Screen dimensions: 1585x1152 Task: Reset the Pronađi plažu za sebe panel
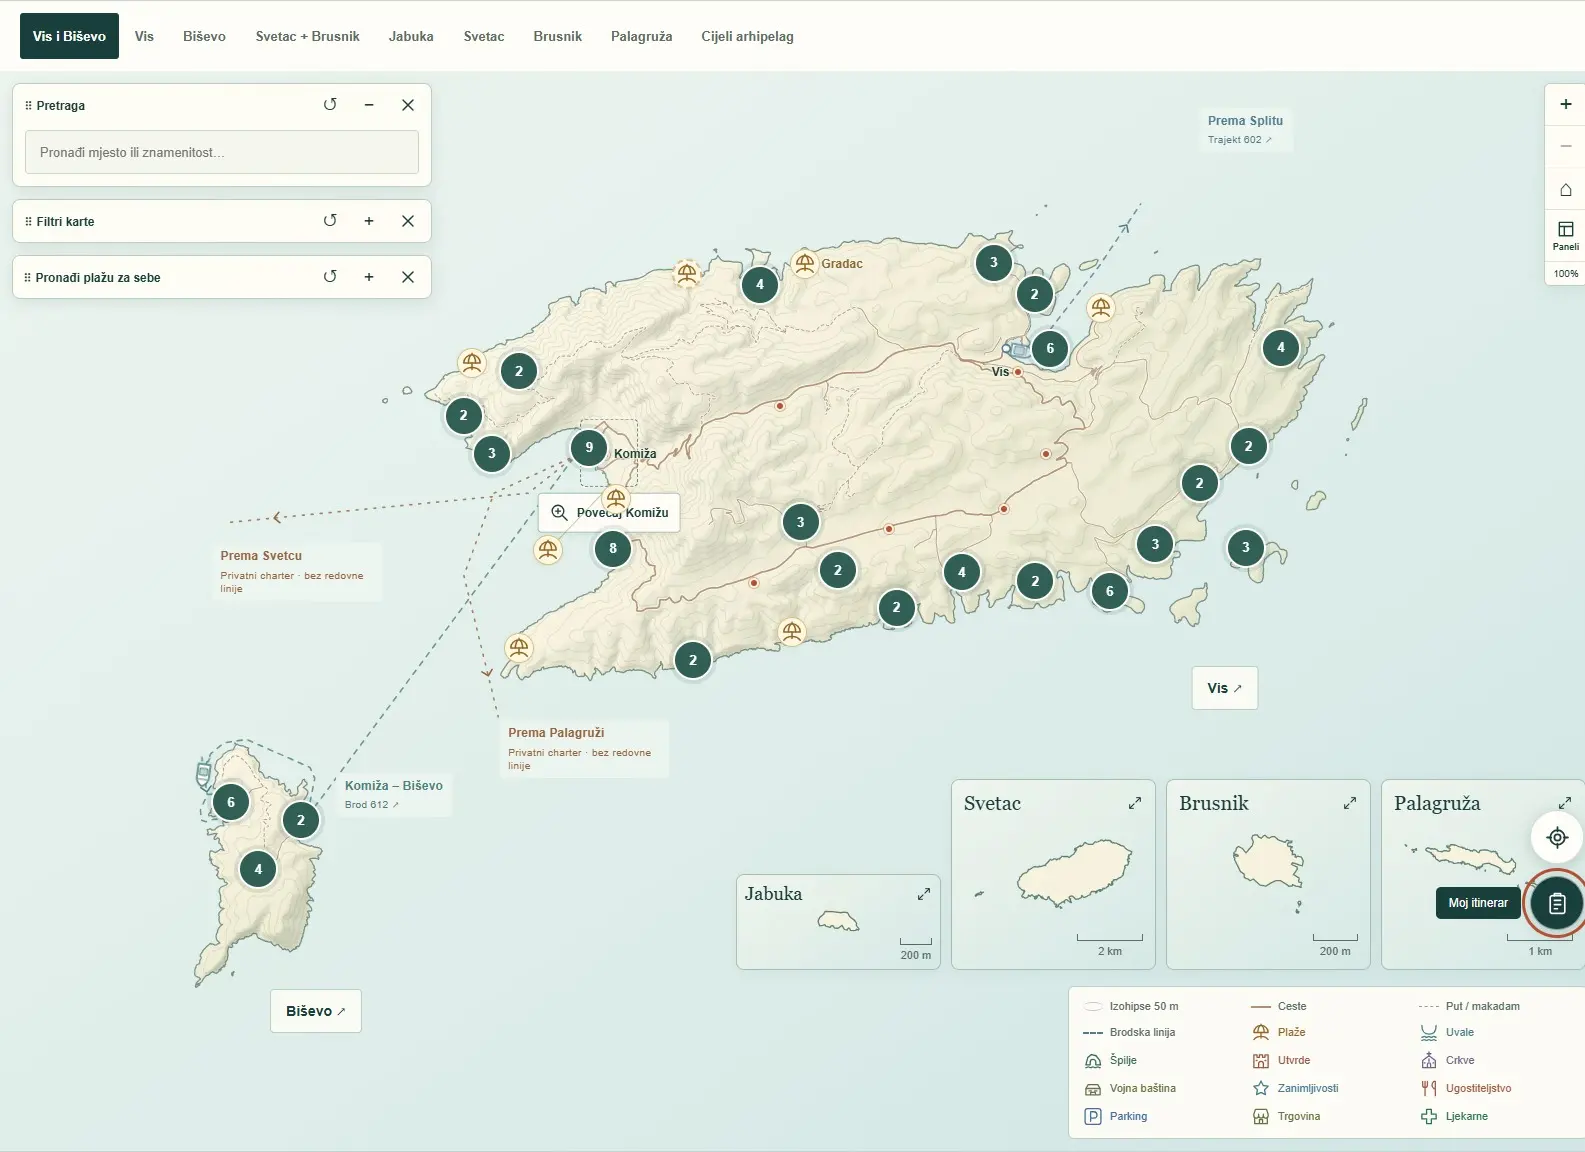click(x=330, y=277)
